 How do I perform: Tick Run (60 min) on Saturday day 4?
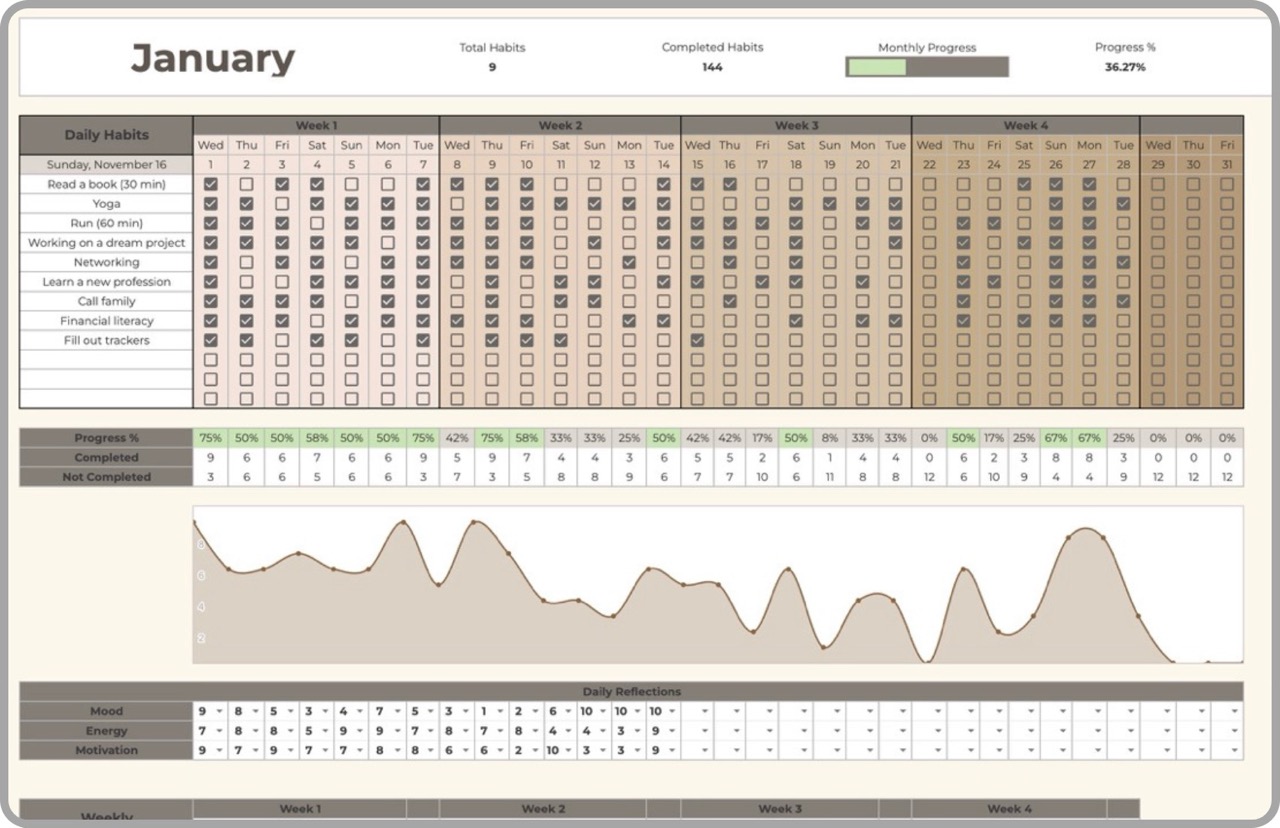(x=317, y=224)
